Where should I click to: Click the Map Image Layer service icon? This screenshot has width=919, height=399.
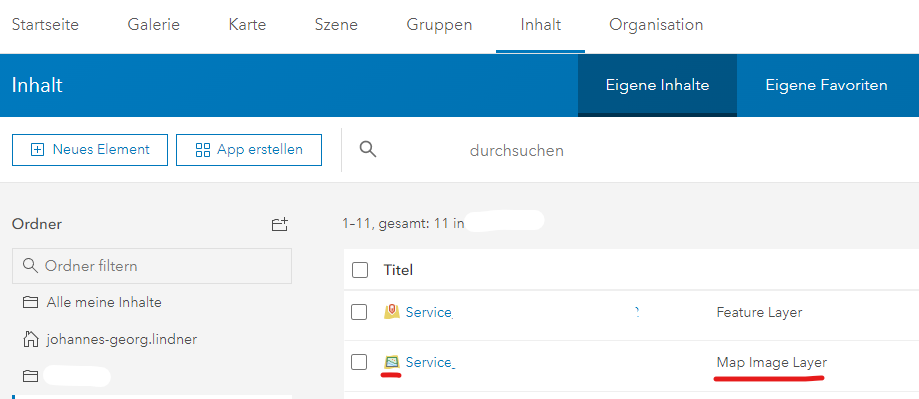pos(392,363)
